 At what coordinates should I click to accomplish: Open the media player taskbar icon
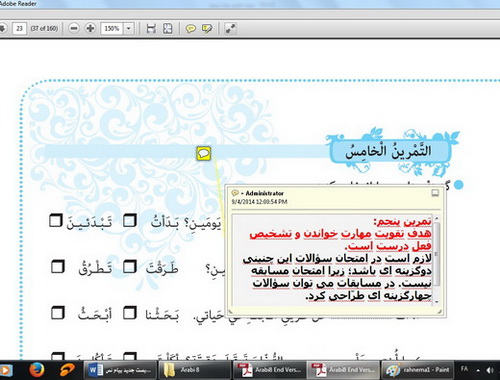5,370
